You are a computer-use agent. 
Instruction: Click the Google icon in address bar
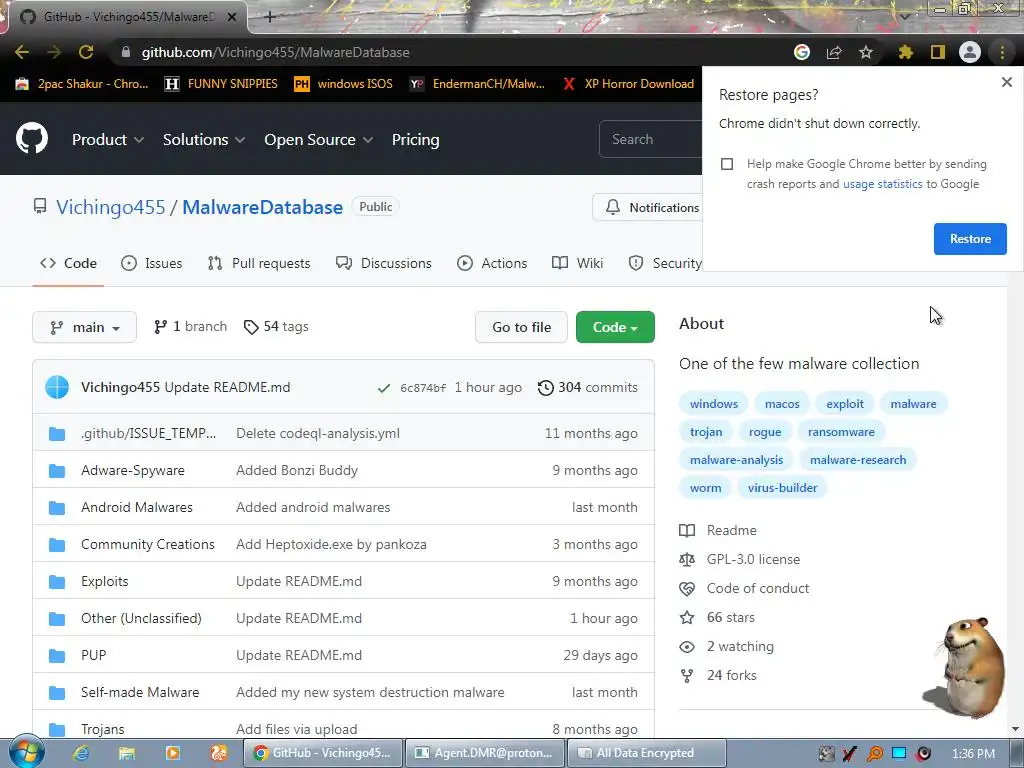pyautogui.click(x=801, y=52)
